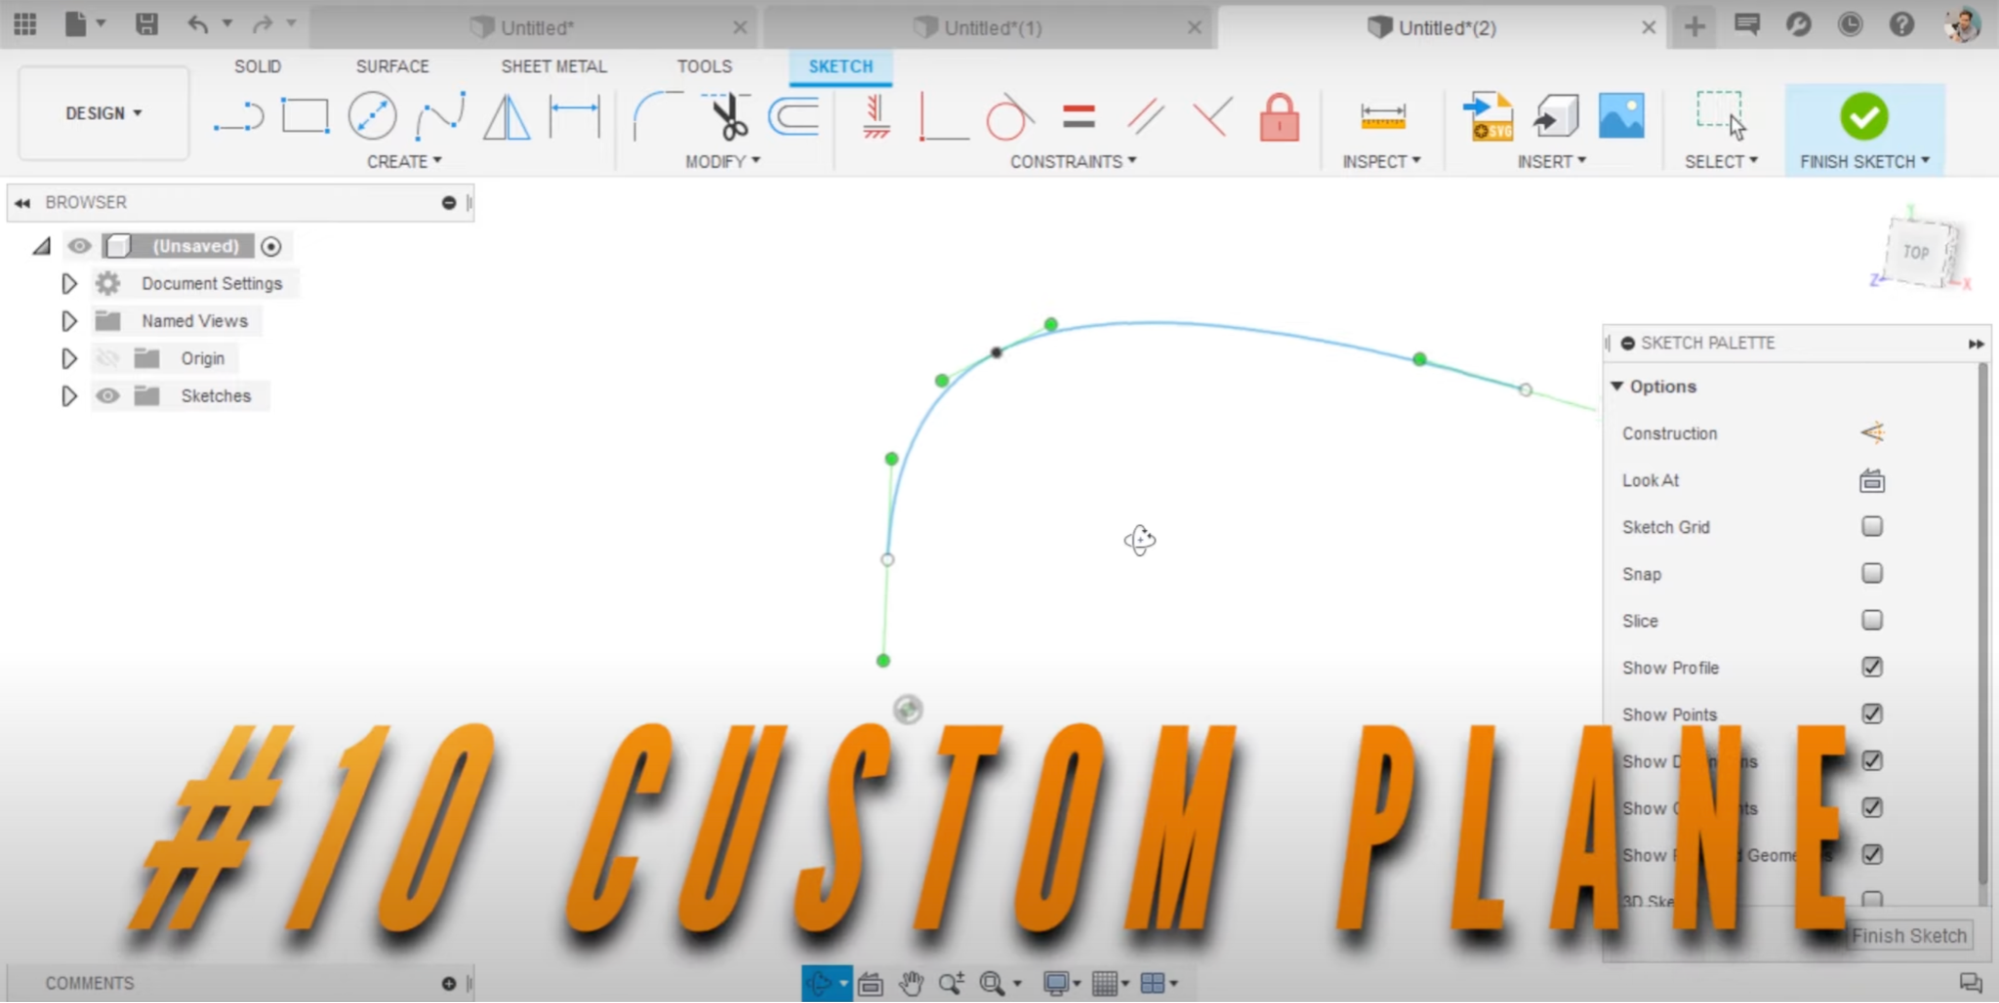Open a new design tab with plus button
Screen dimensions: 1999x1003
coord(1694,26)
